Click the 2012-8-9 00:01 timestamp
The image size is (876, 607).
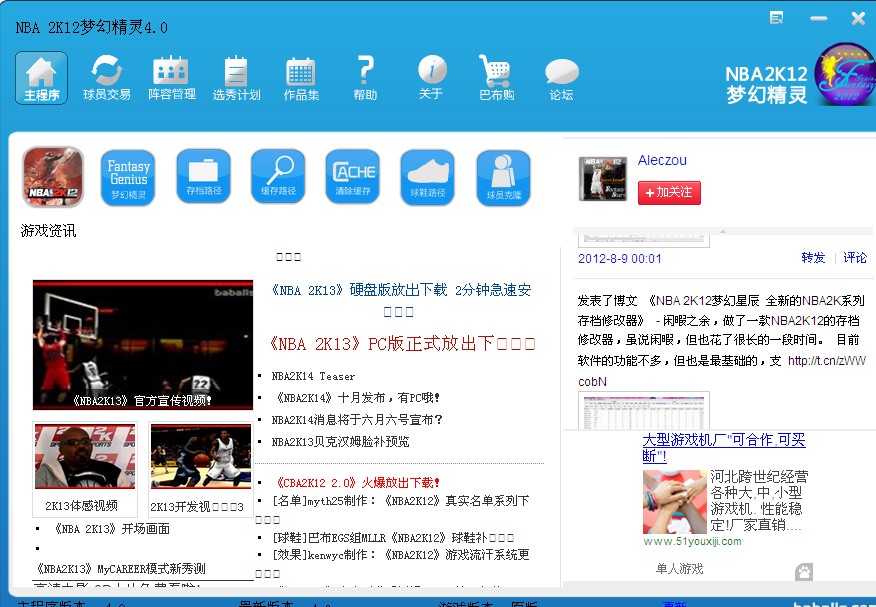[x=620, y=259]
